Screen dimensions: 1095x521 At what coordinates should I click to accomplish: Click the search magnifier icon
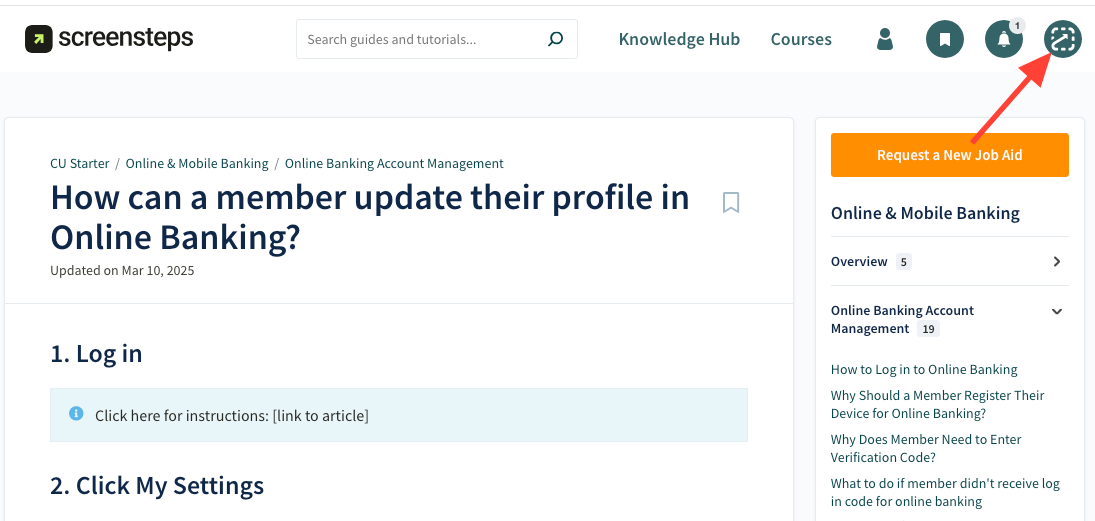pyautogui.click(x=556, y=40)
